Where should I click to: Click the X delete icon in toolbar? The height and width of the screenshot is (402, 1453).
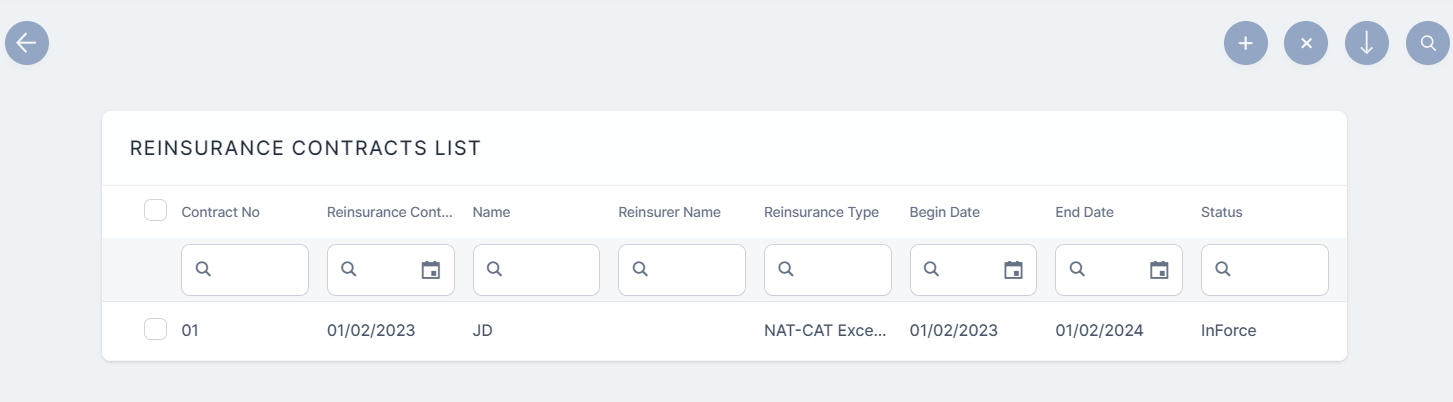[1306, 43]
